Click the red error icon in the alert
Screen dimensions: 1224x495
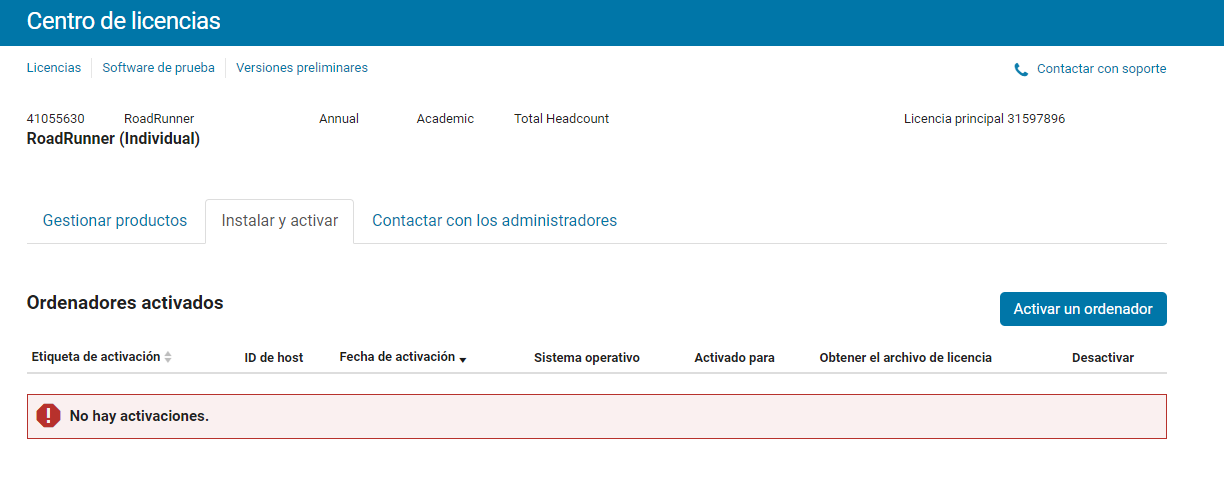click(x=48, y=416)
